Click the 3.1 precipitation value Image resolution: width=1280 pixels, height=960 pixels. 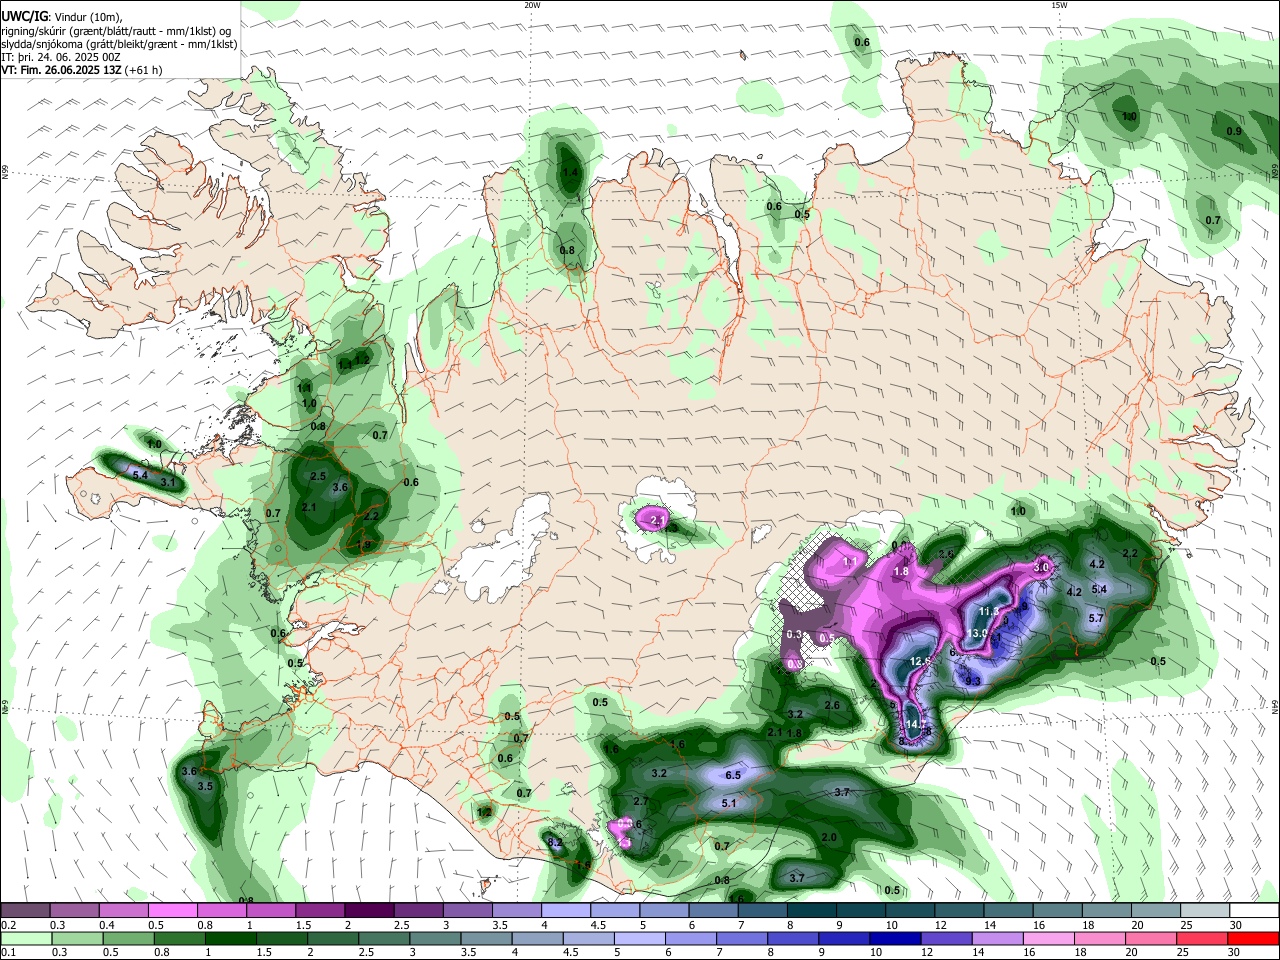click(168, 483)
